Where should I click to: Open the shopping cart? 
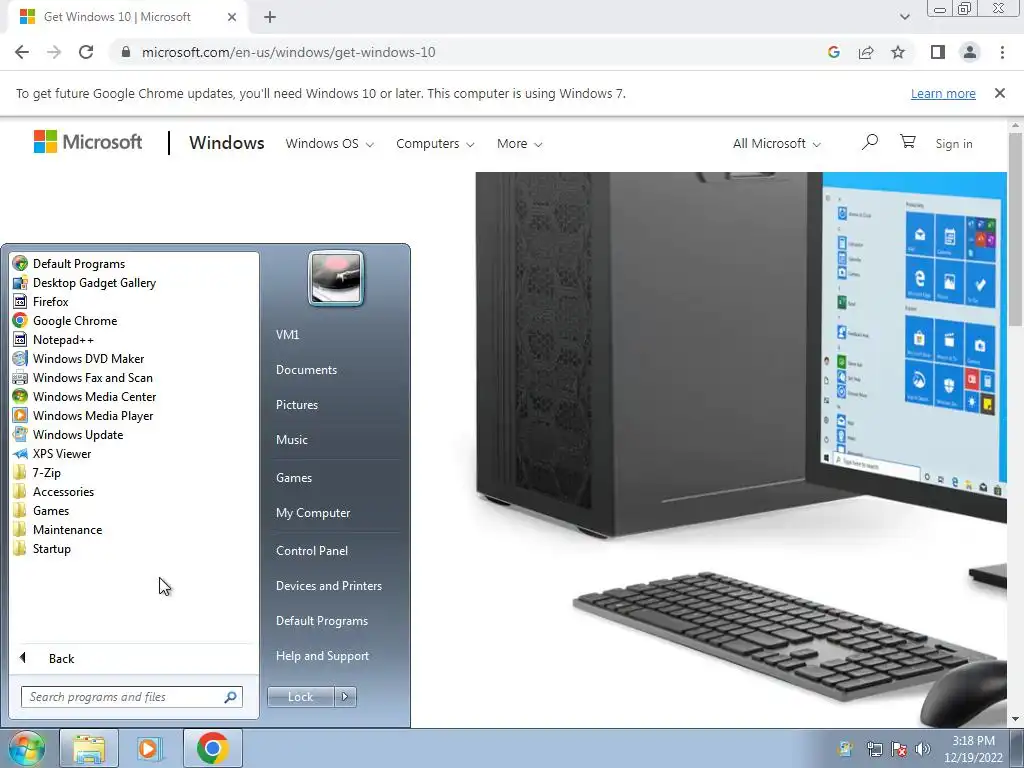tap(908, 141)
